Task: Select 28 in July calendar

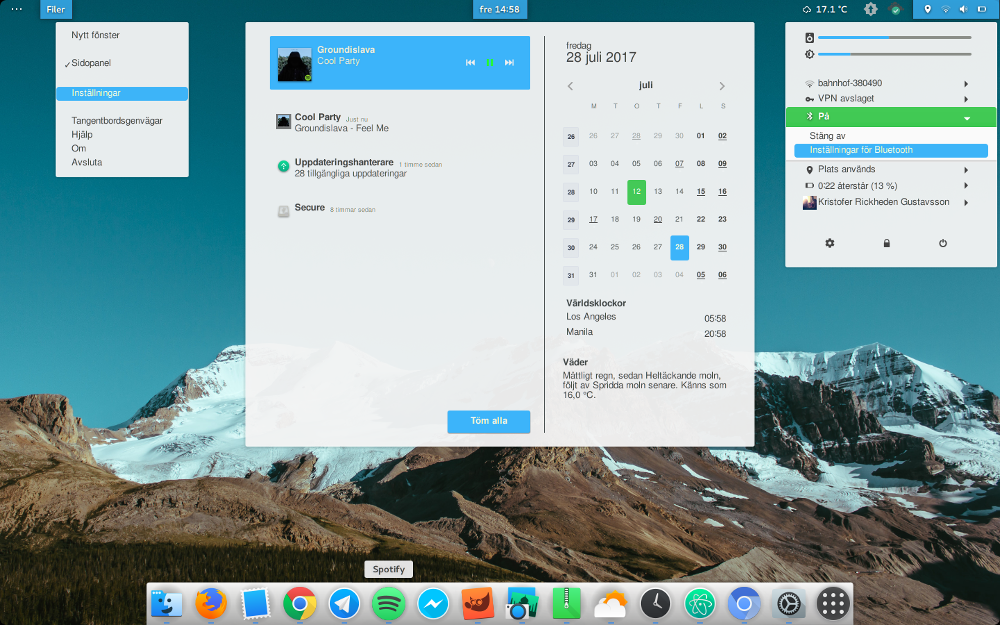Action: [679, 247]
